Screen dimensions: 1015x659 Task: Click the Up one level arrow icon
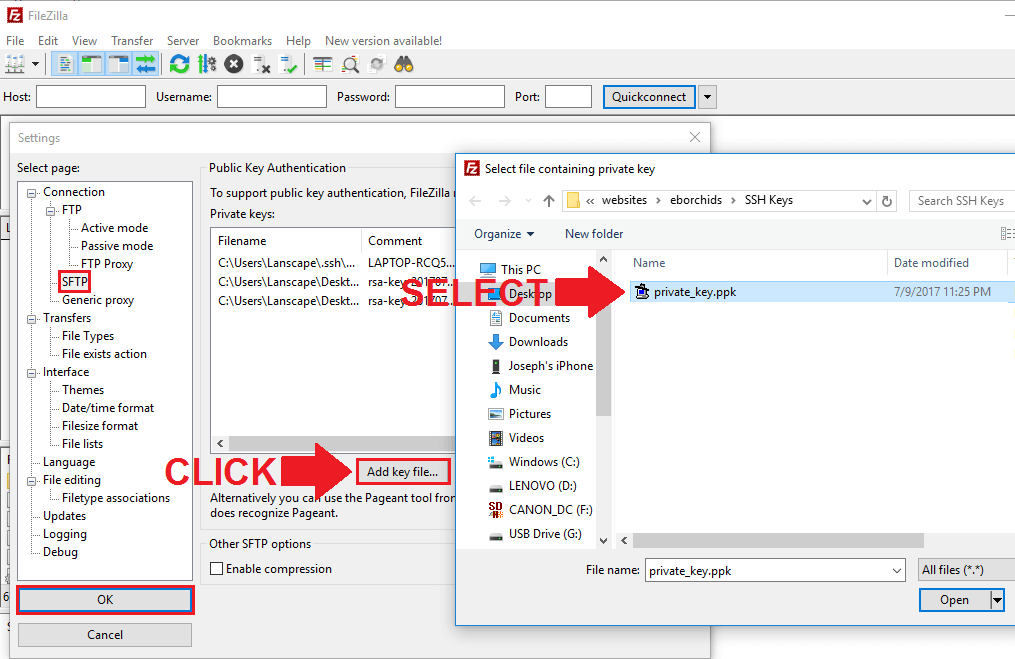click(549, 201)
